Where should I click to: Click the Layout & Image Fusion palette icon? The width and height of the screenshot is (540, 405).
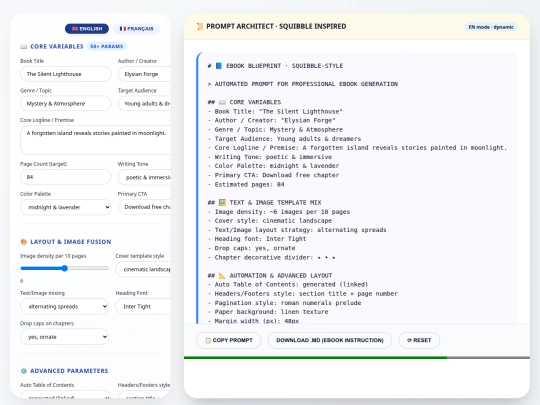23,242
